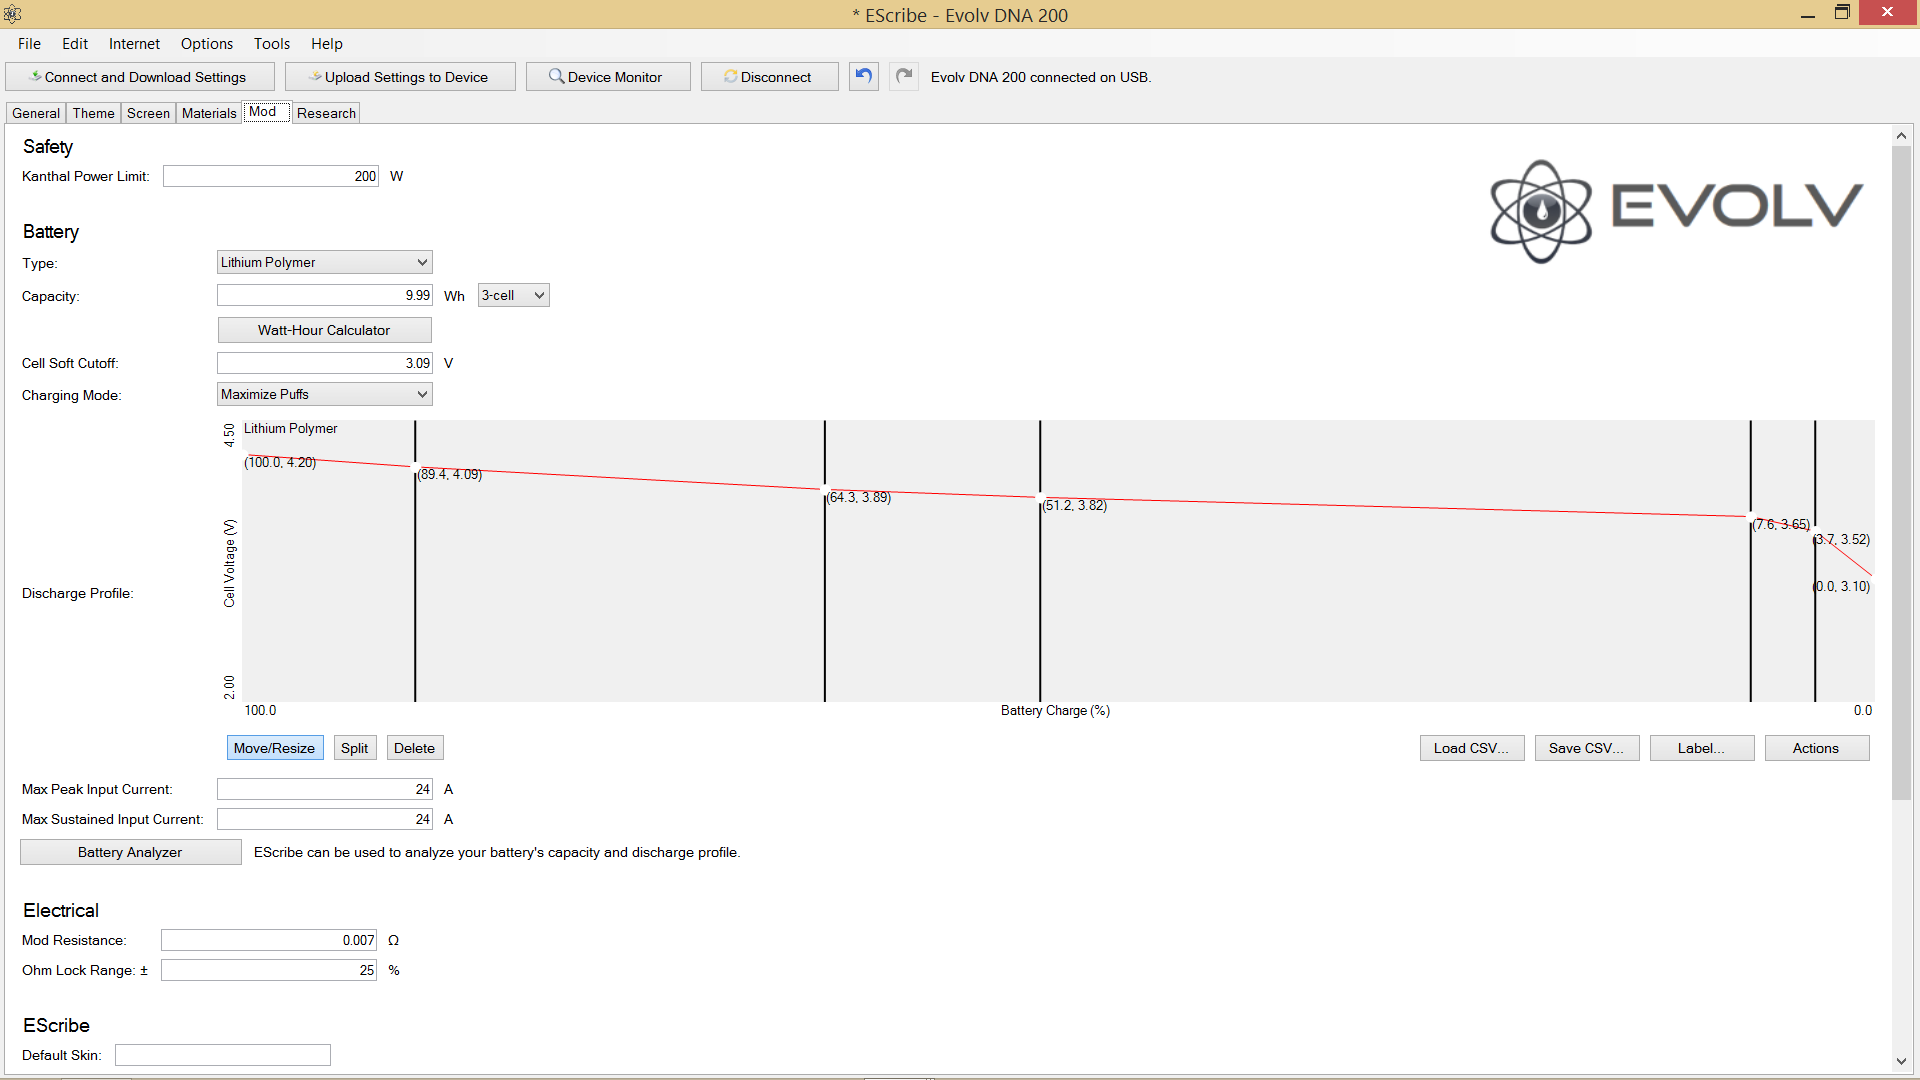This screenshot has height=1080, width=1920.
Task: Open Device Monitor with magnifier icon
Action: pos(607,77)
